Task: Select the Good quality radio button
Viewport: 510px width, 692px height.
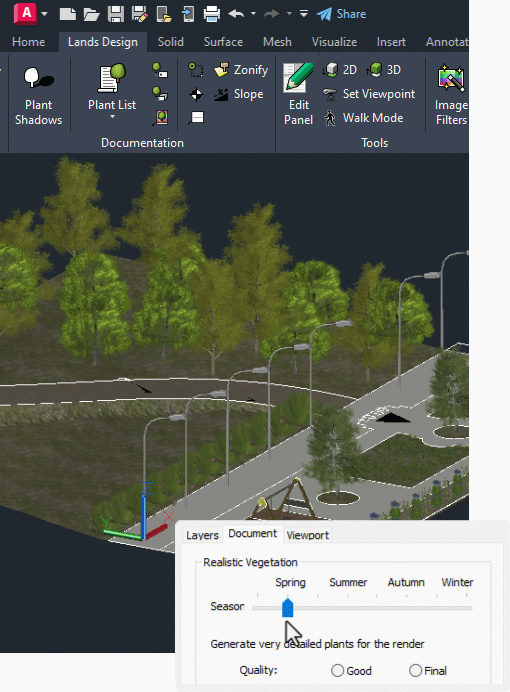Action: click(x=338, y=670)
